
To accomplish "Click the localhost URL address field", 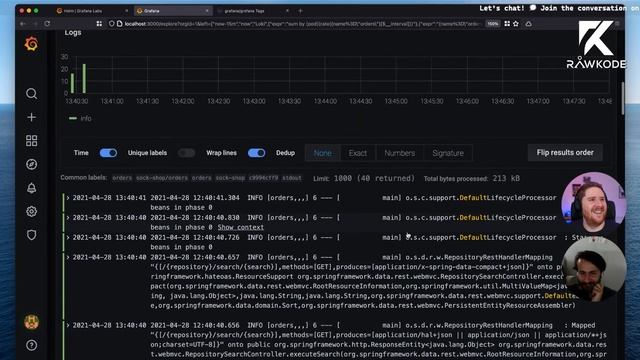I will tap(302, 24).
